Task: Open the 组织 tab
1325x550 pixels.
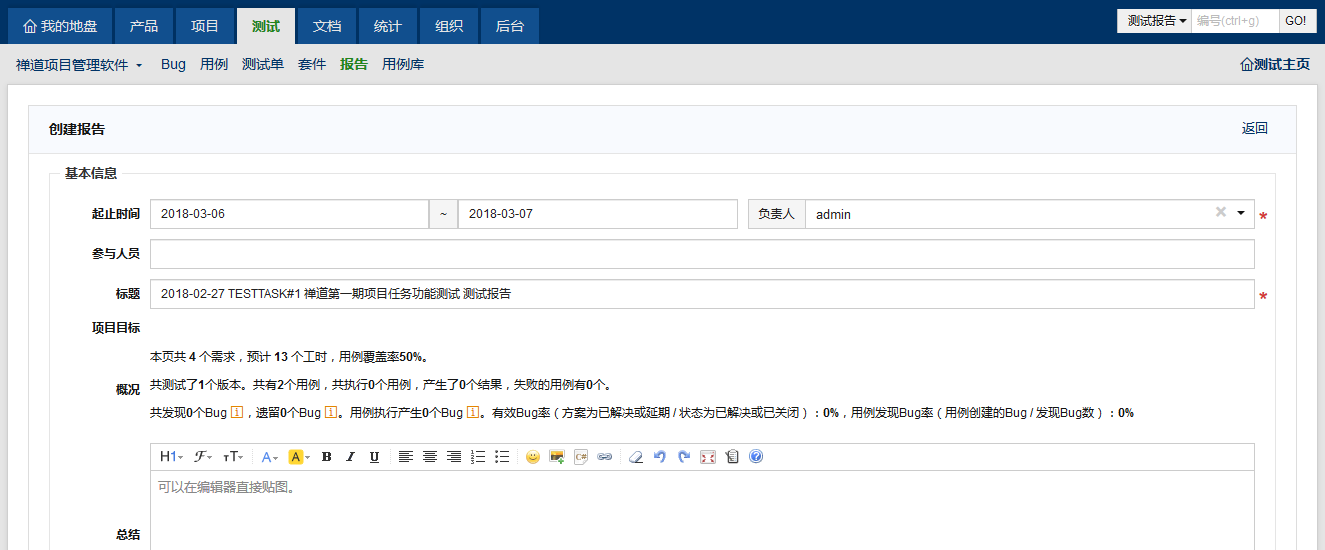Action: point(449,26)
